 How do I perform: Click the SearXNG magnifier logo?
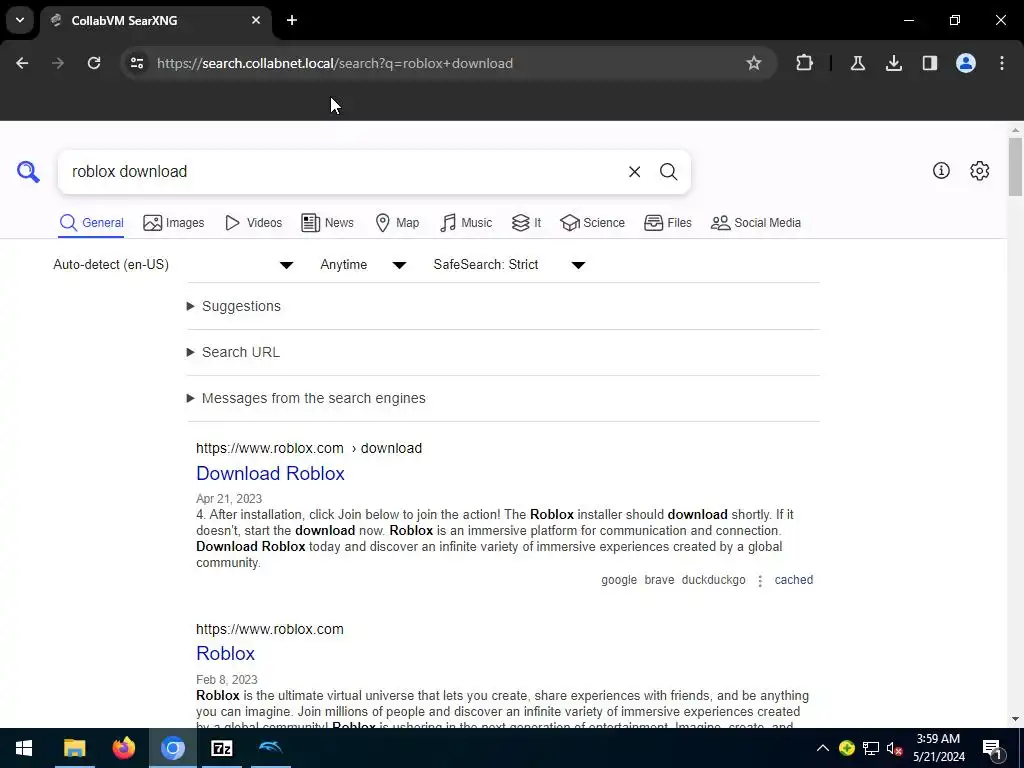[x=28, y=172]
